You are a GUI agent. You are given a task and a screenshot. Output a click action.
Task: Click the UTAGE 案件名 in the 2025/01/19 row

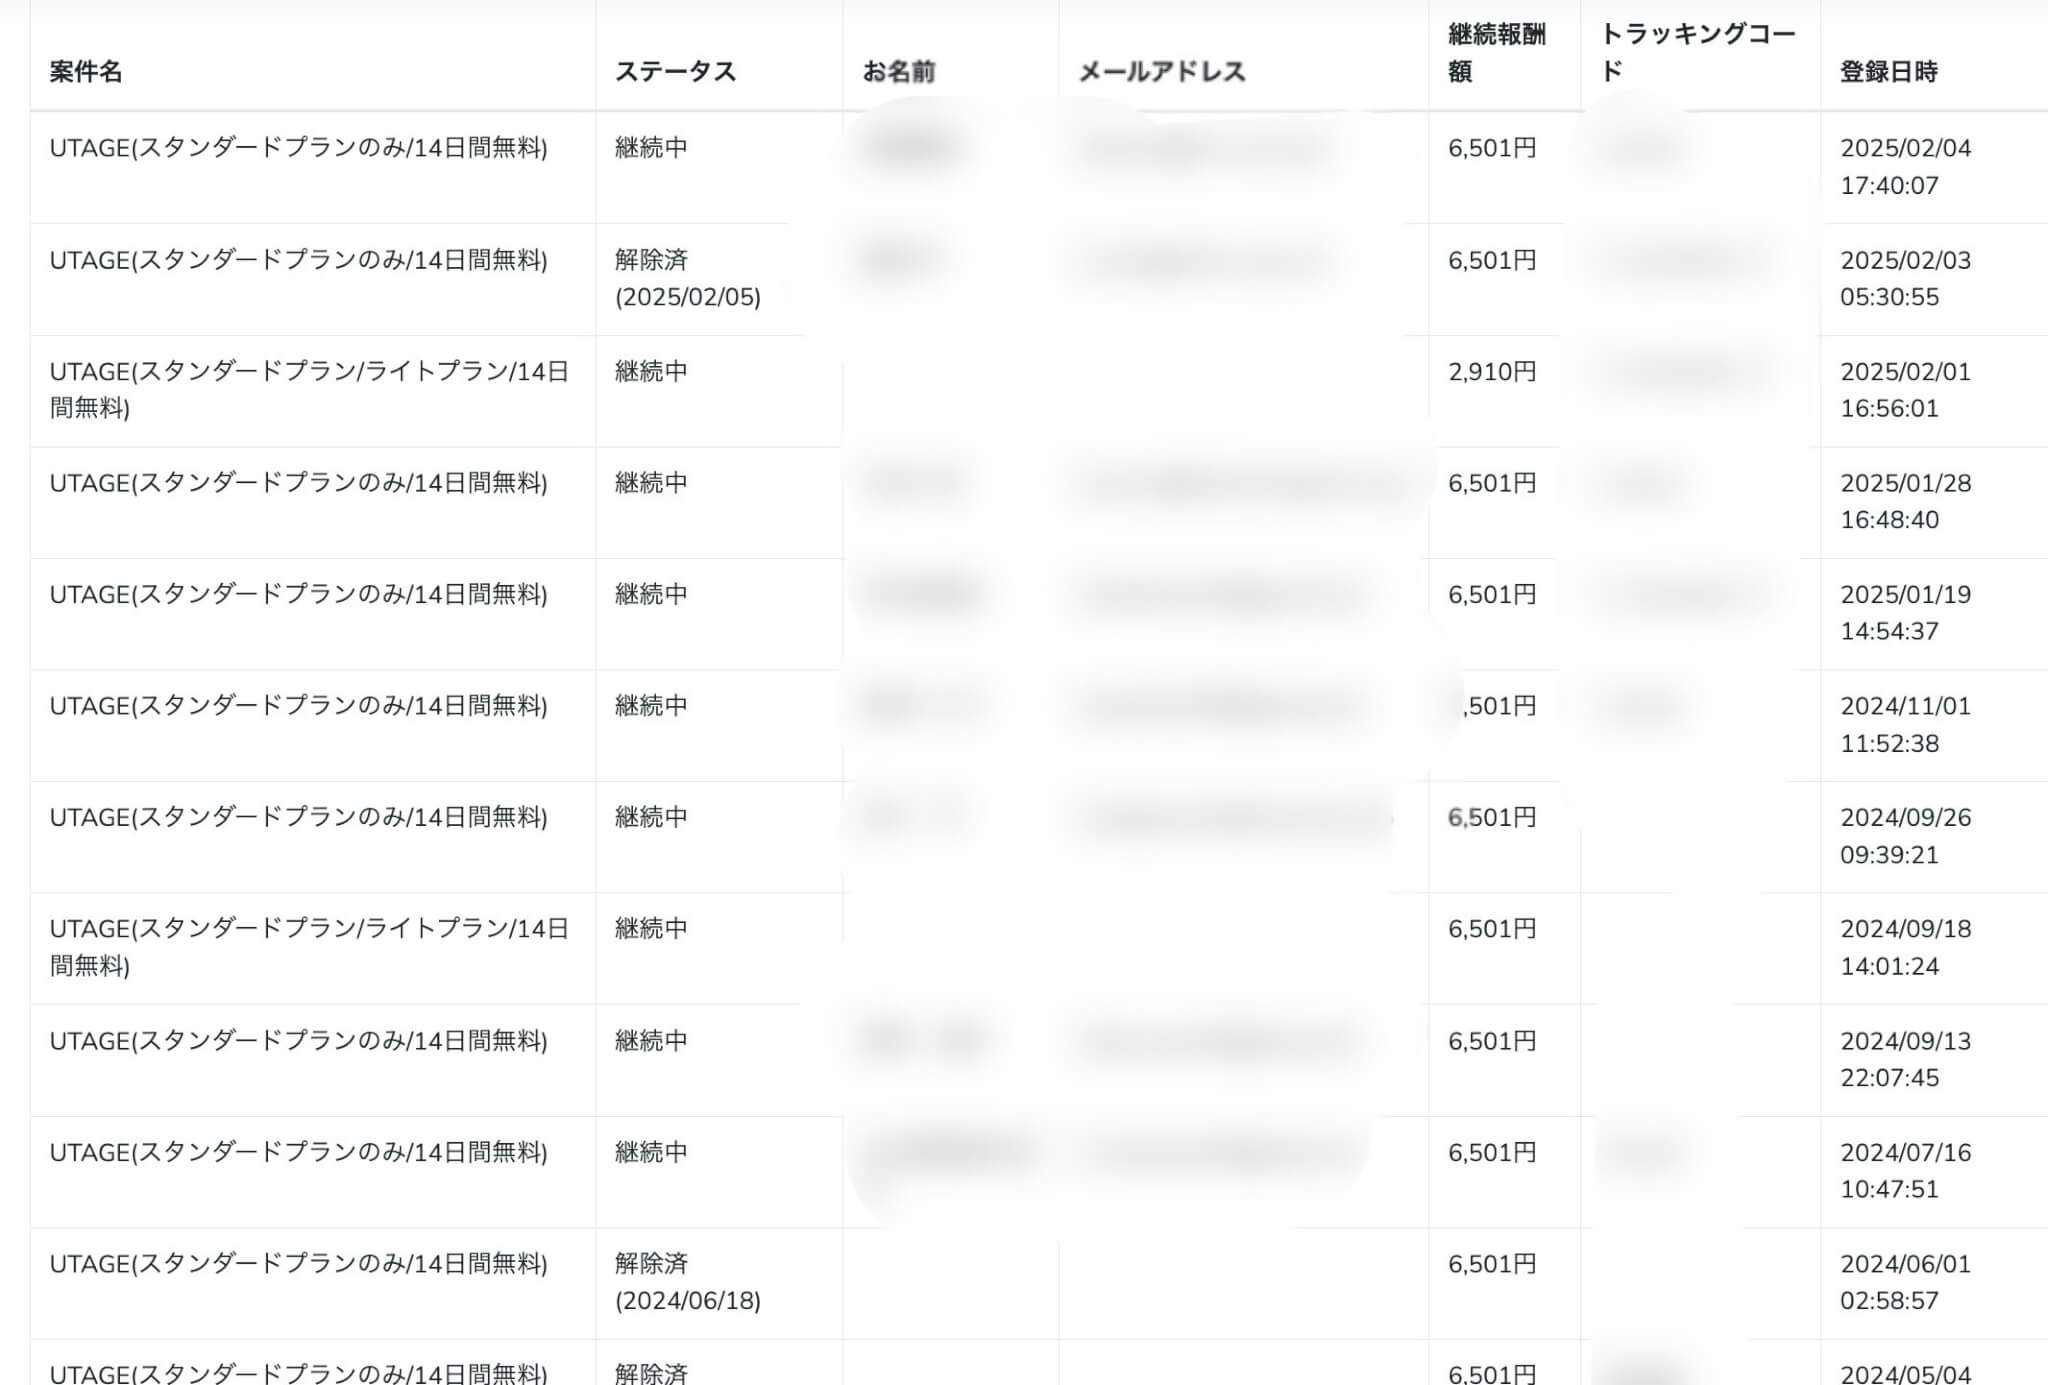coord(299,594)
